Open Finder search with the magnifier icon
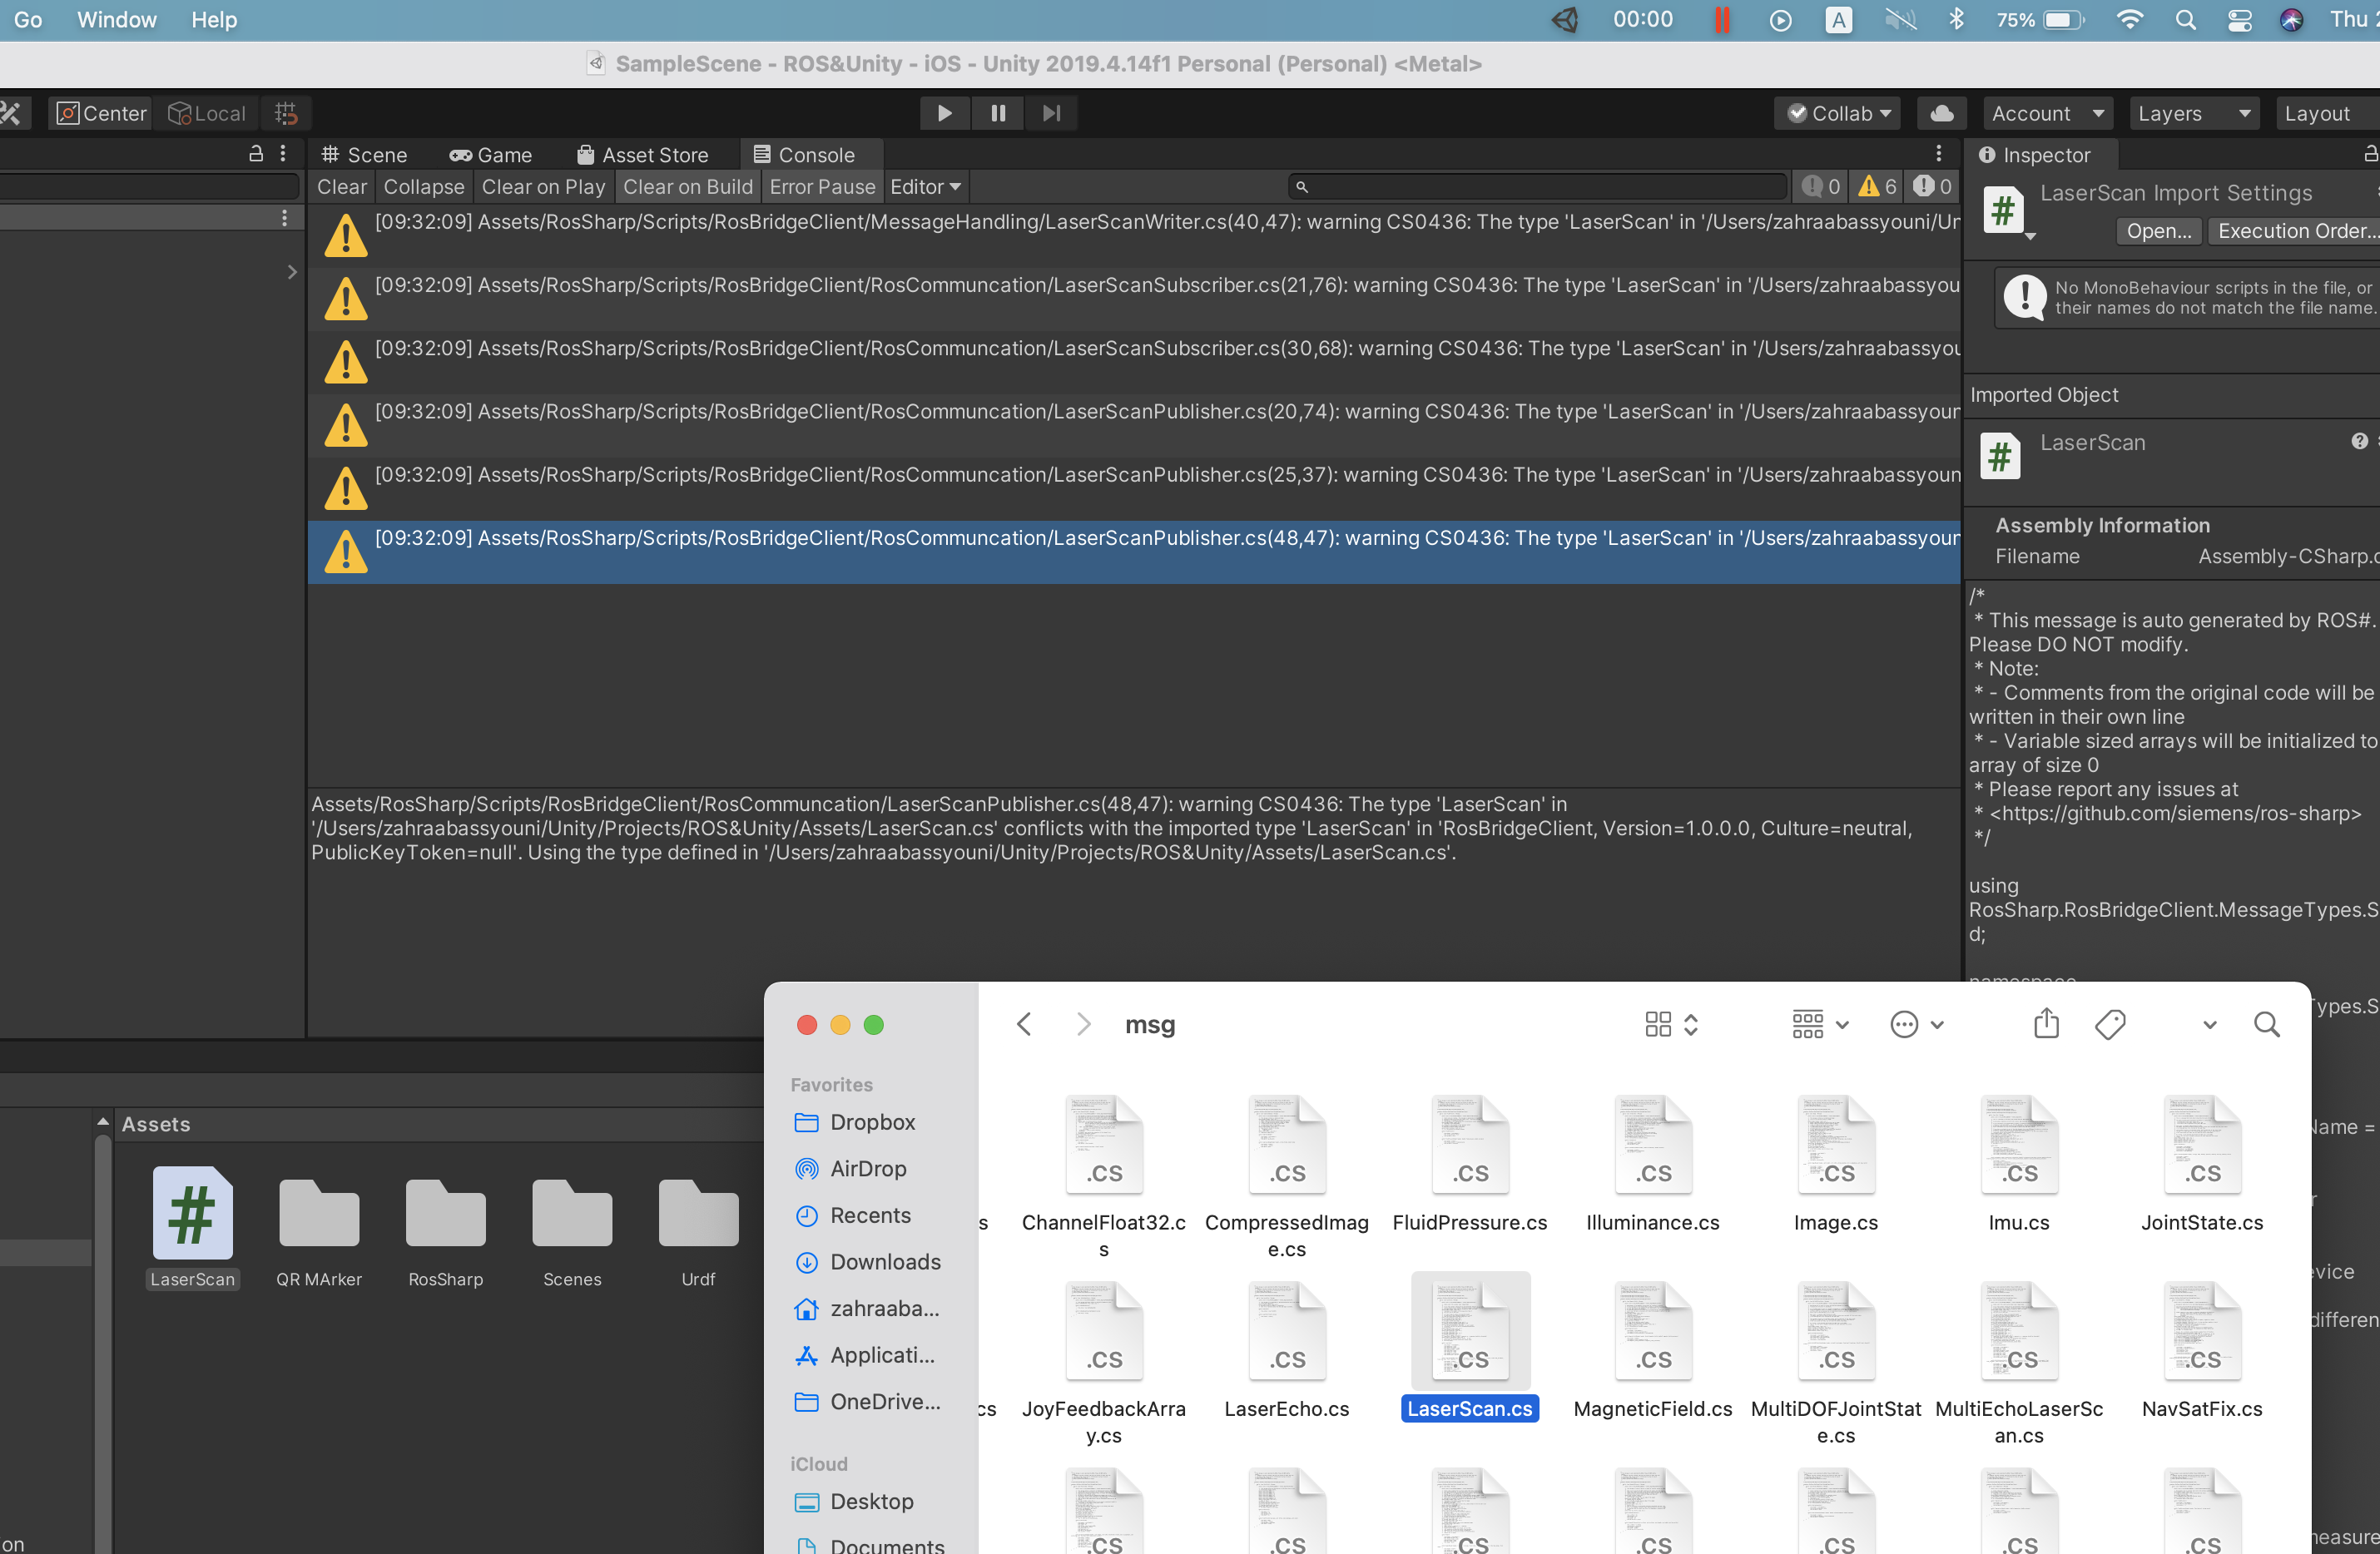Viewport: 2380px width, 1554px height. click(x=2267, y=1024)
